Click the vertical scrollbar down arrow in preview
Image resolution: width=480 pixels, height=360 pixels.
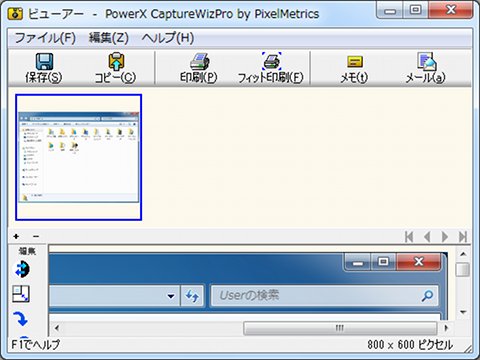pos(463,312)
